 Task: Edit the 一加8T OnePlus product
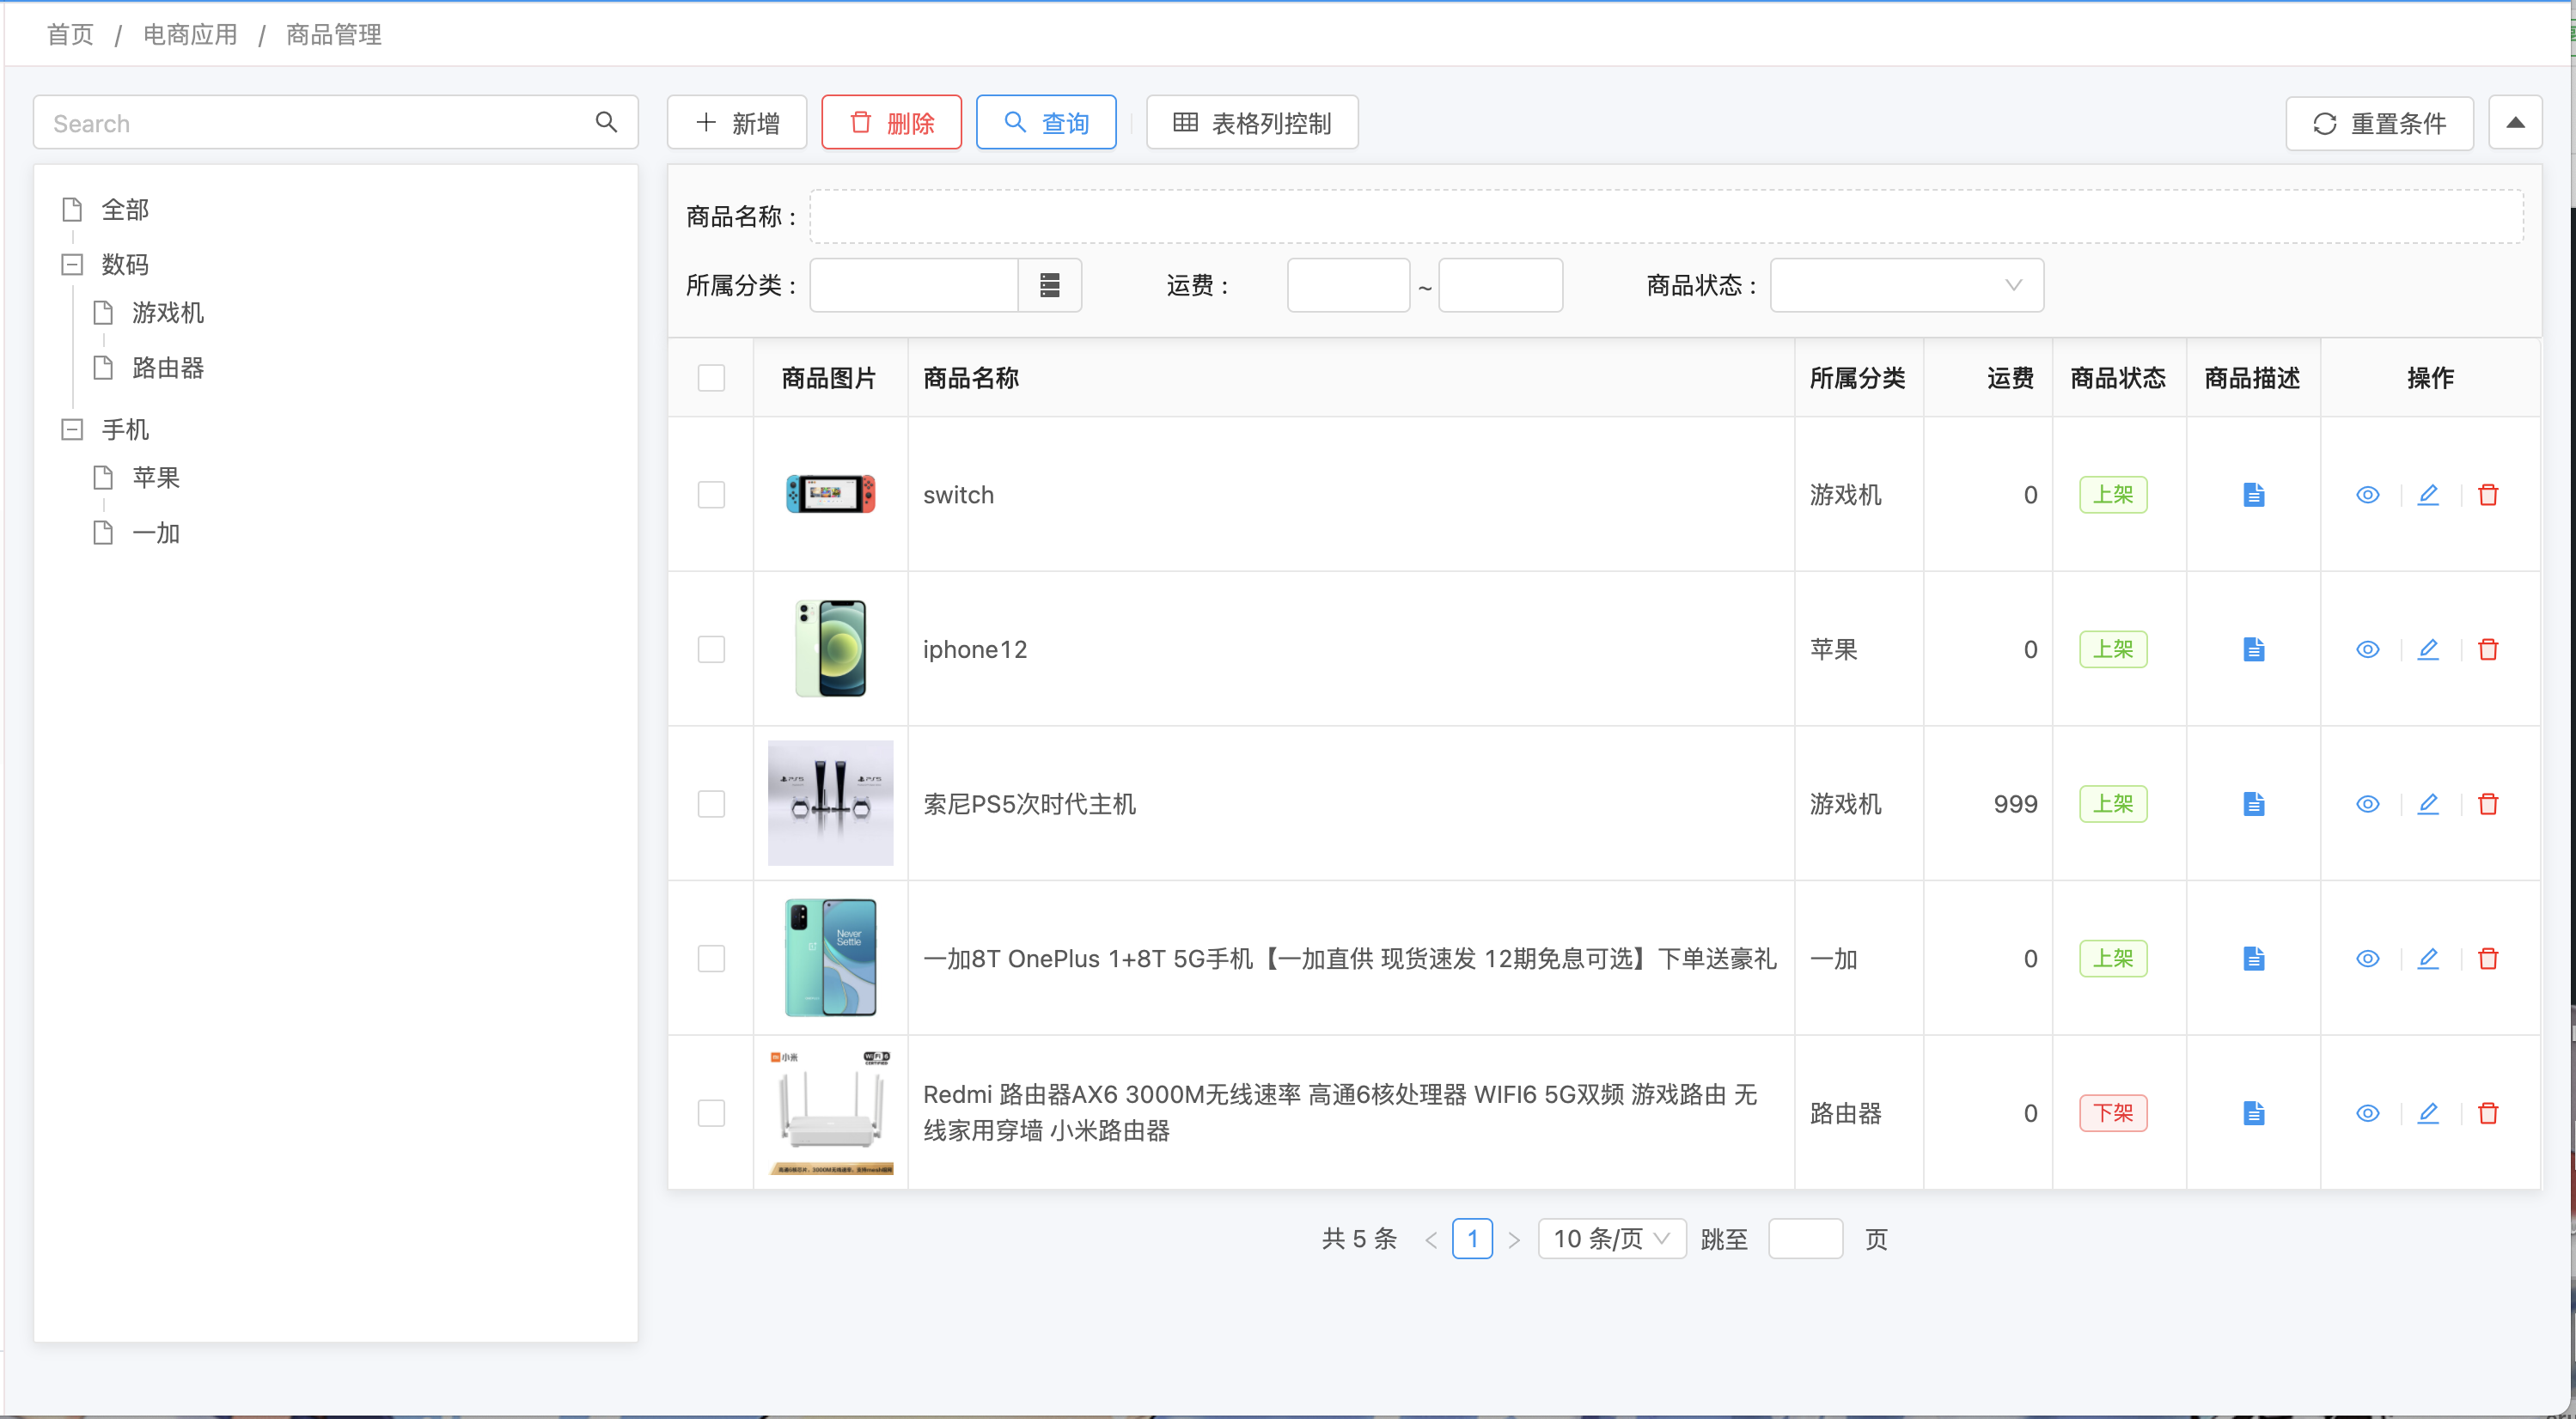click(2428, 959)
